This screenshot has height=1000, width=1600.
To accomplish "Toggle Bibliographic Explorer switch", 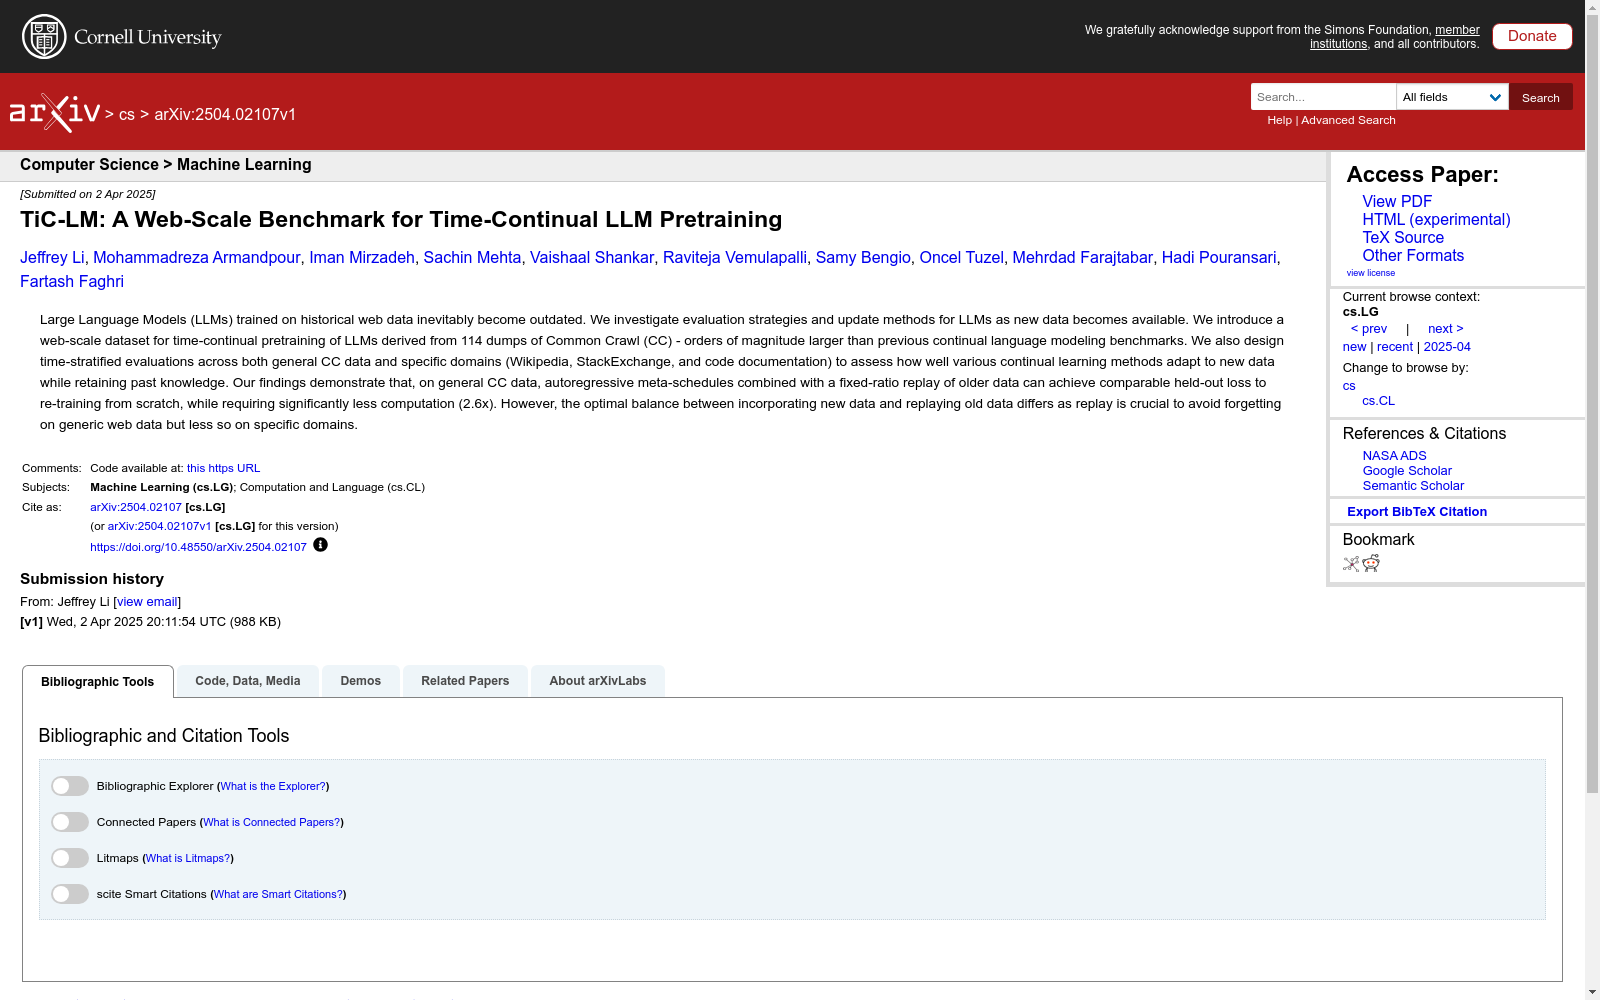I will (x=70, y=786).
